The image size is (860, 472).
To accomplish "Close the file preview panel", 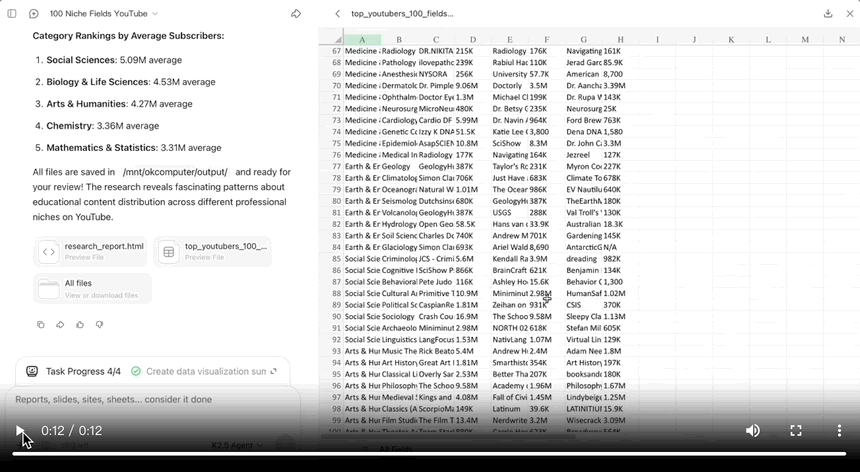I will 850,14.
